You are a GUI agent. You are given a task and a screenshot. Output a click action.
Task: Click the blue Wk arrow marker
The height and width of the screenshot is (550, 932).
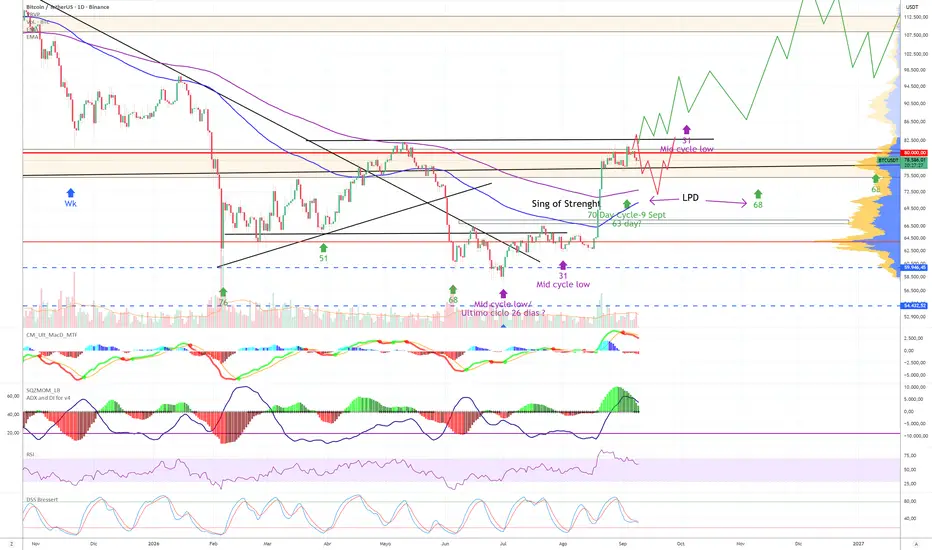[x=71, y=193]
